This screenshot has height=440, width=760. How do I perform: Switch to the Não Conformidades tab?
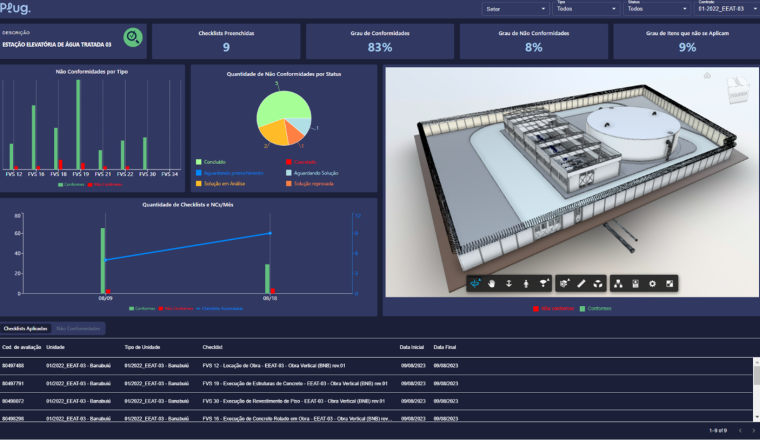[77, 328]
